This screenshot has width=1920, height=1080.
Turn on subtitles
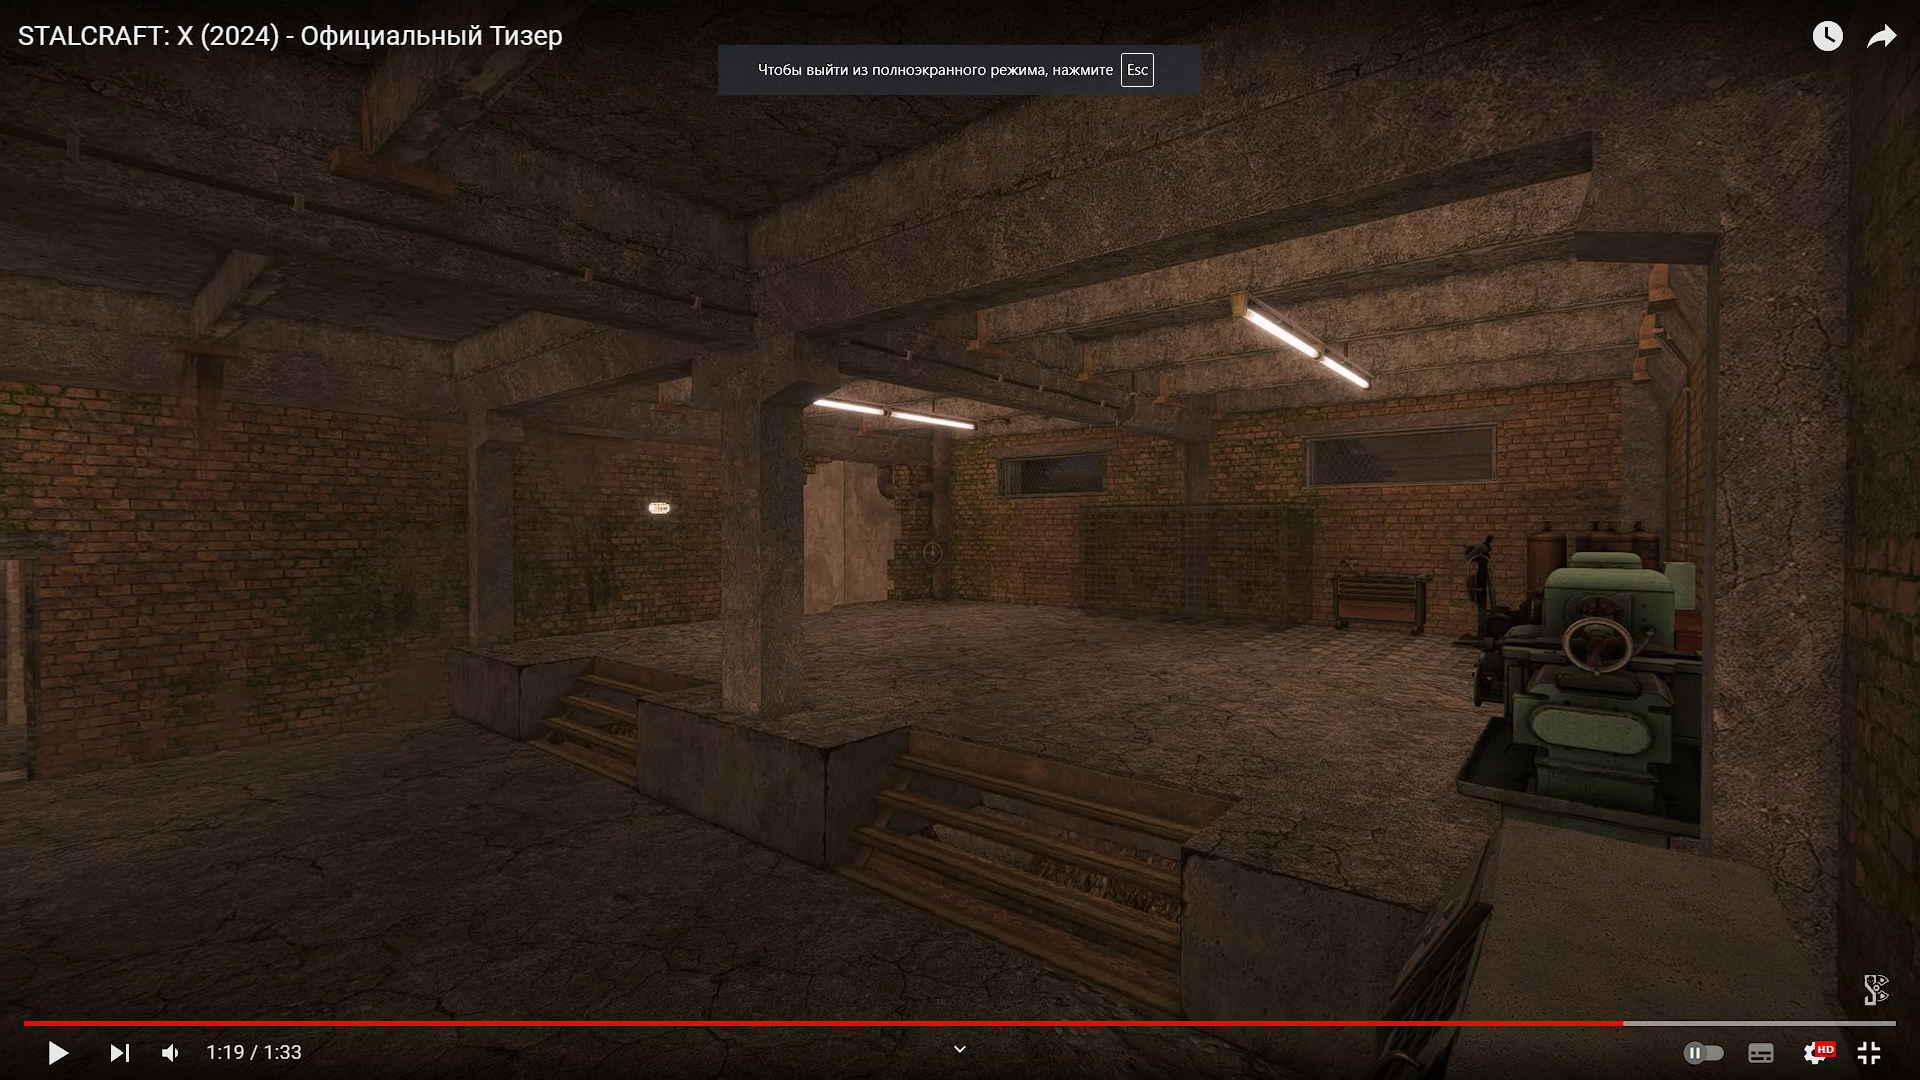tap(1761, 1052)
